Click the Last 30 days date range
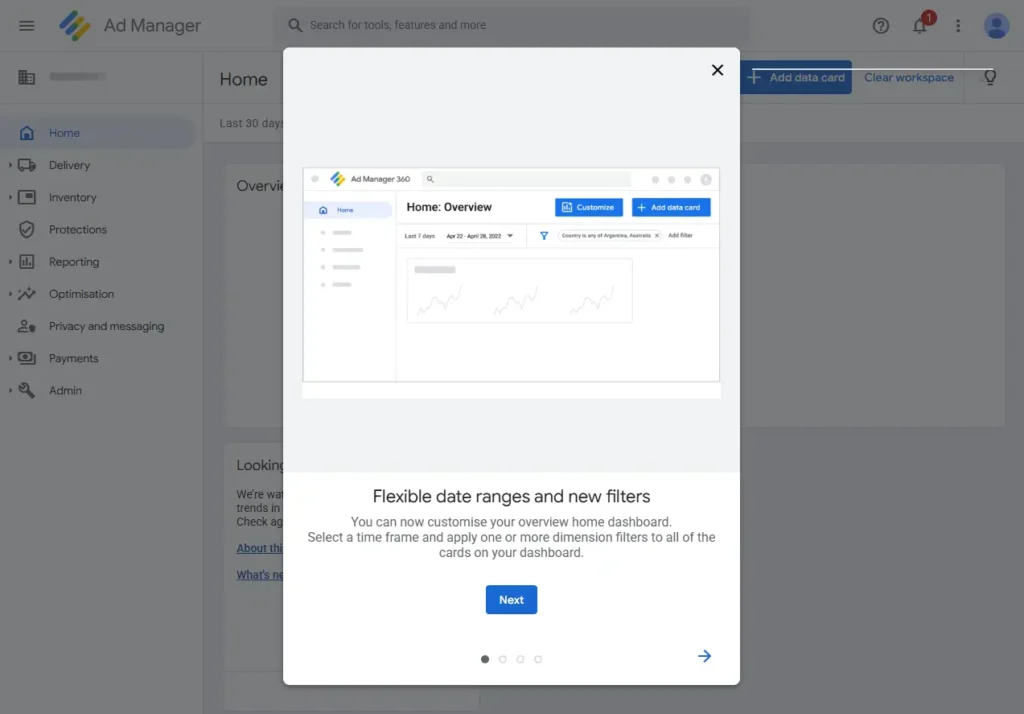1024x714 pixels. [x=251, y=123]
